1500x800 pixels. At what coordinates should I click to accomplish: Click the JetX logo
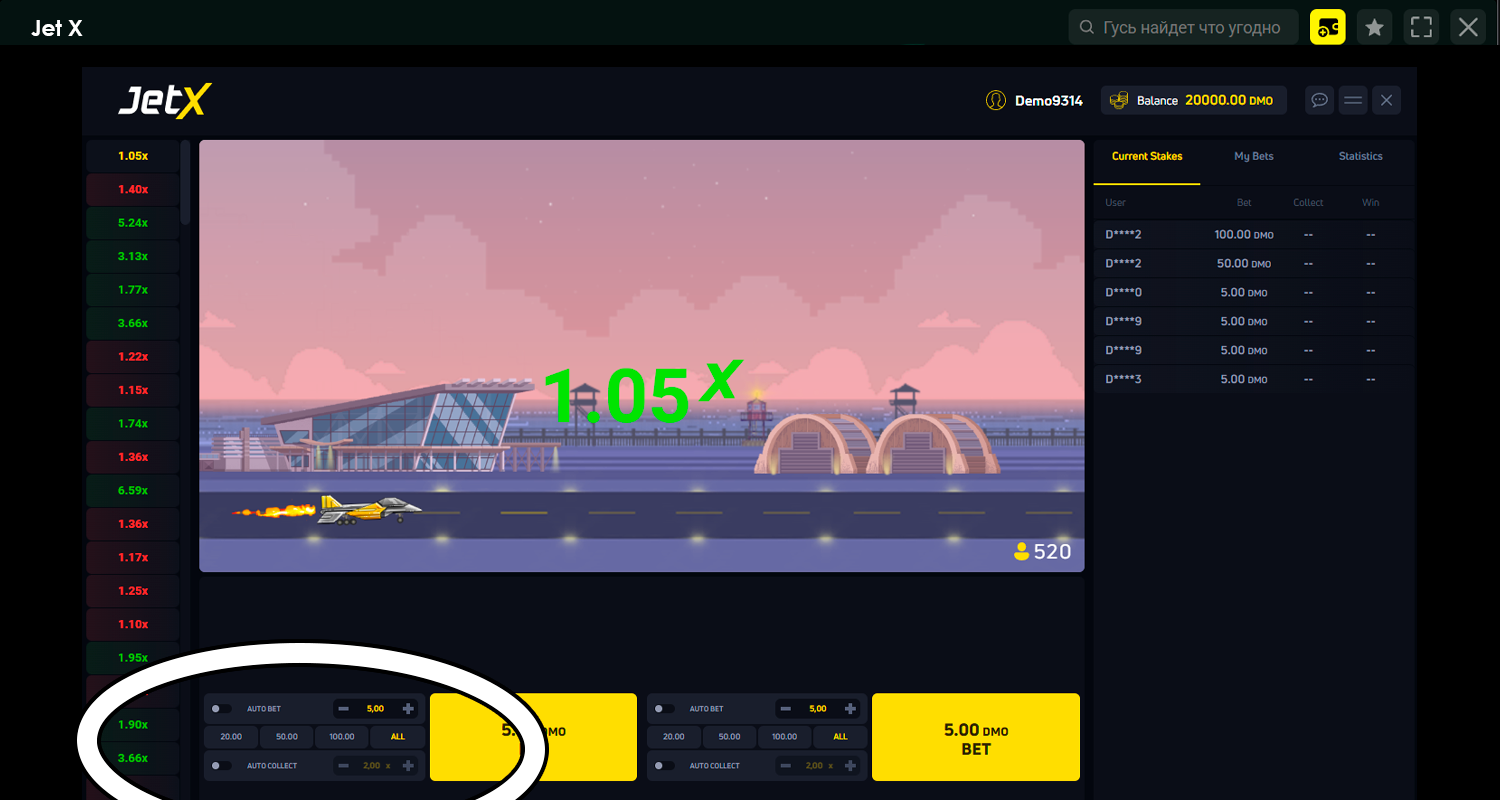165,100
